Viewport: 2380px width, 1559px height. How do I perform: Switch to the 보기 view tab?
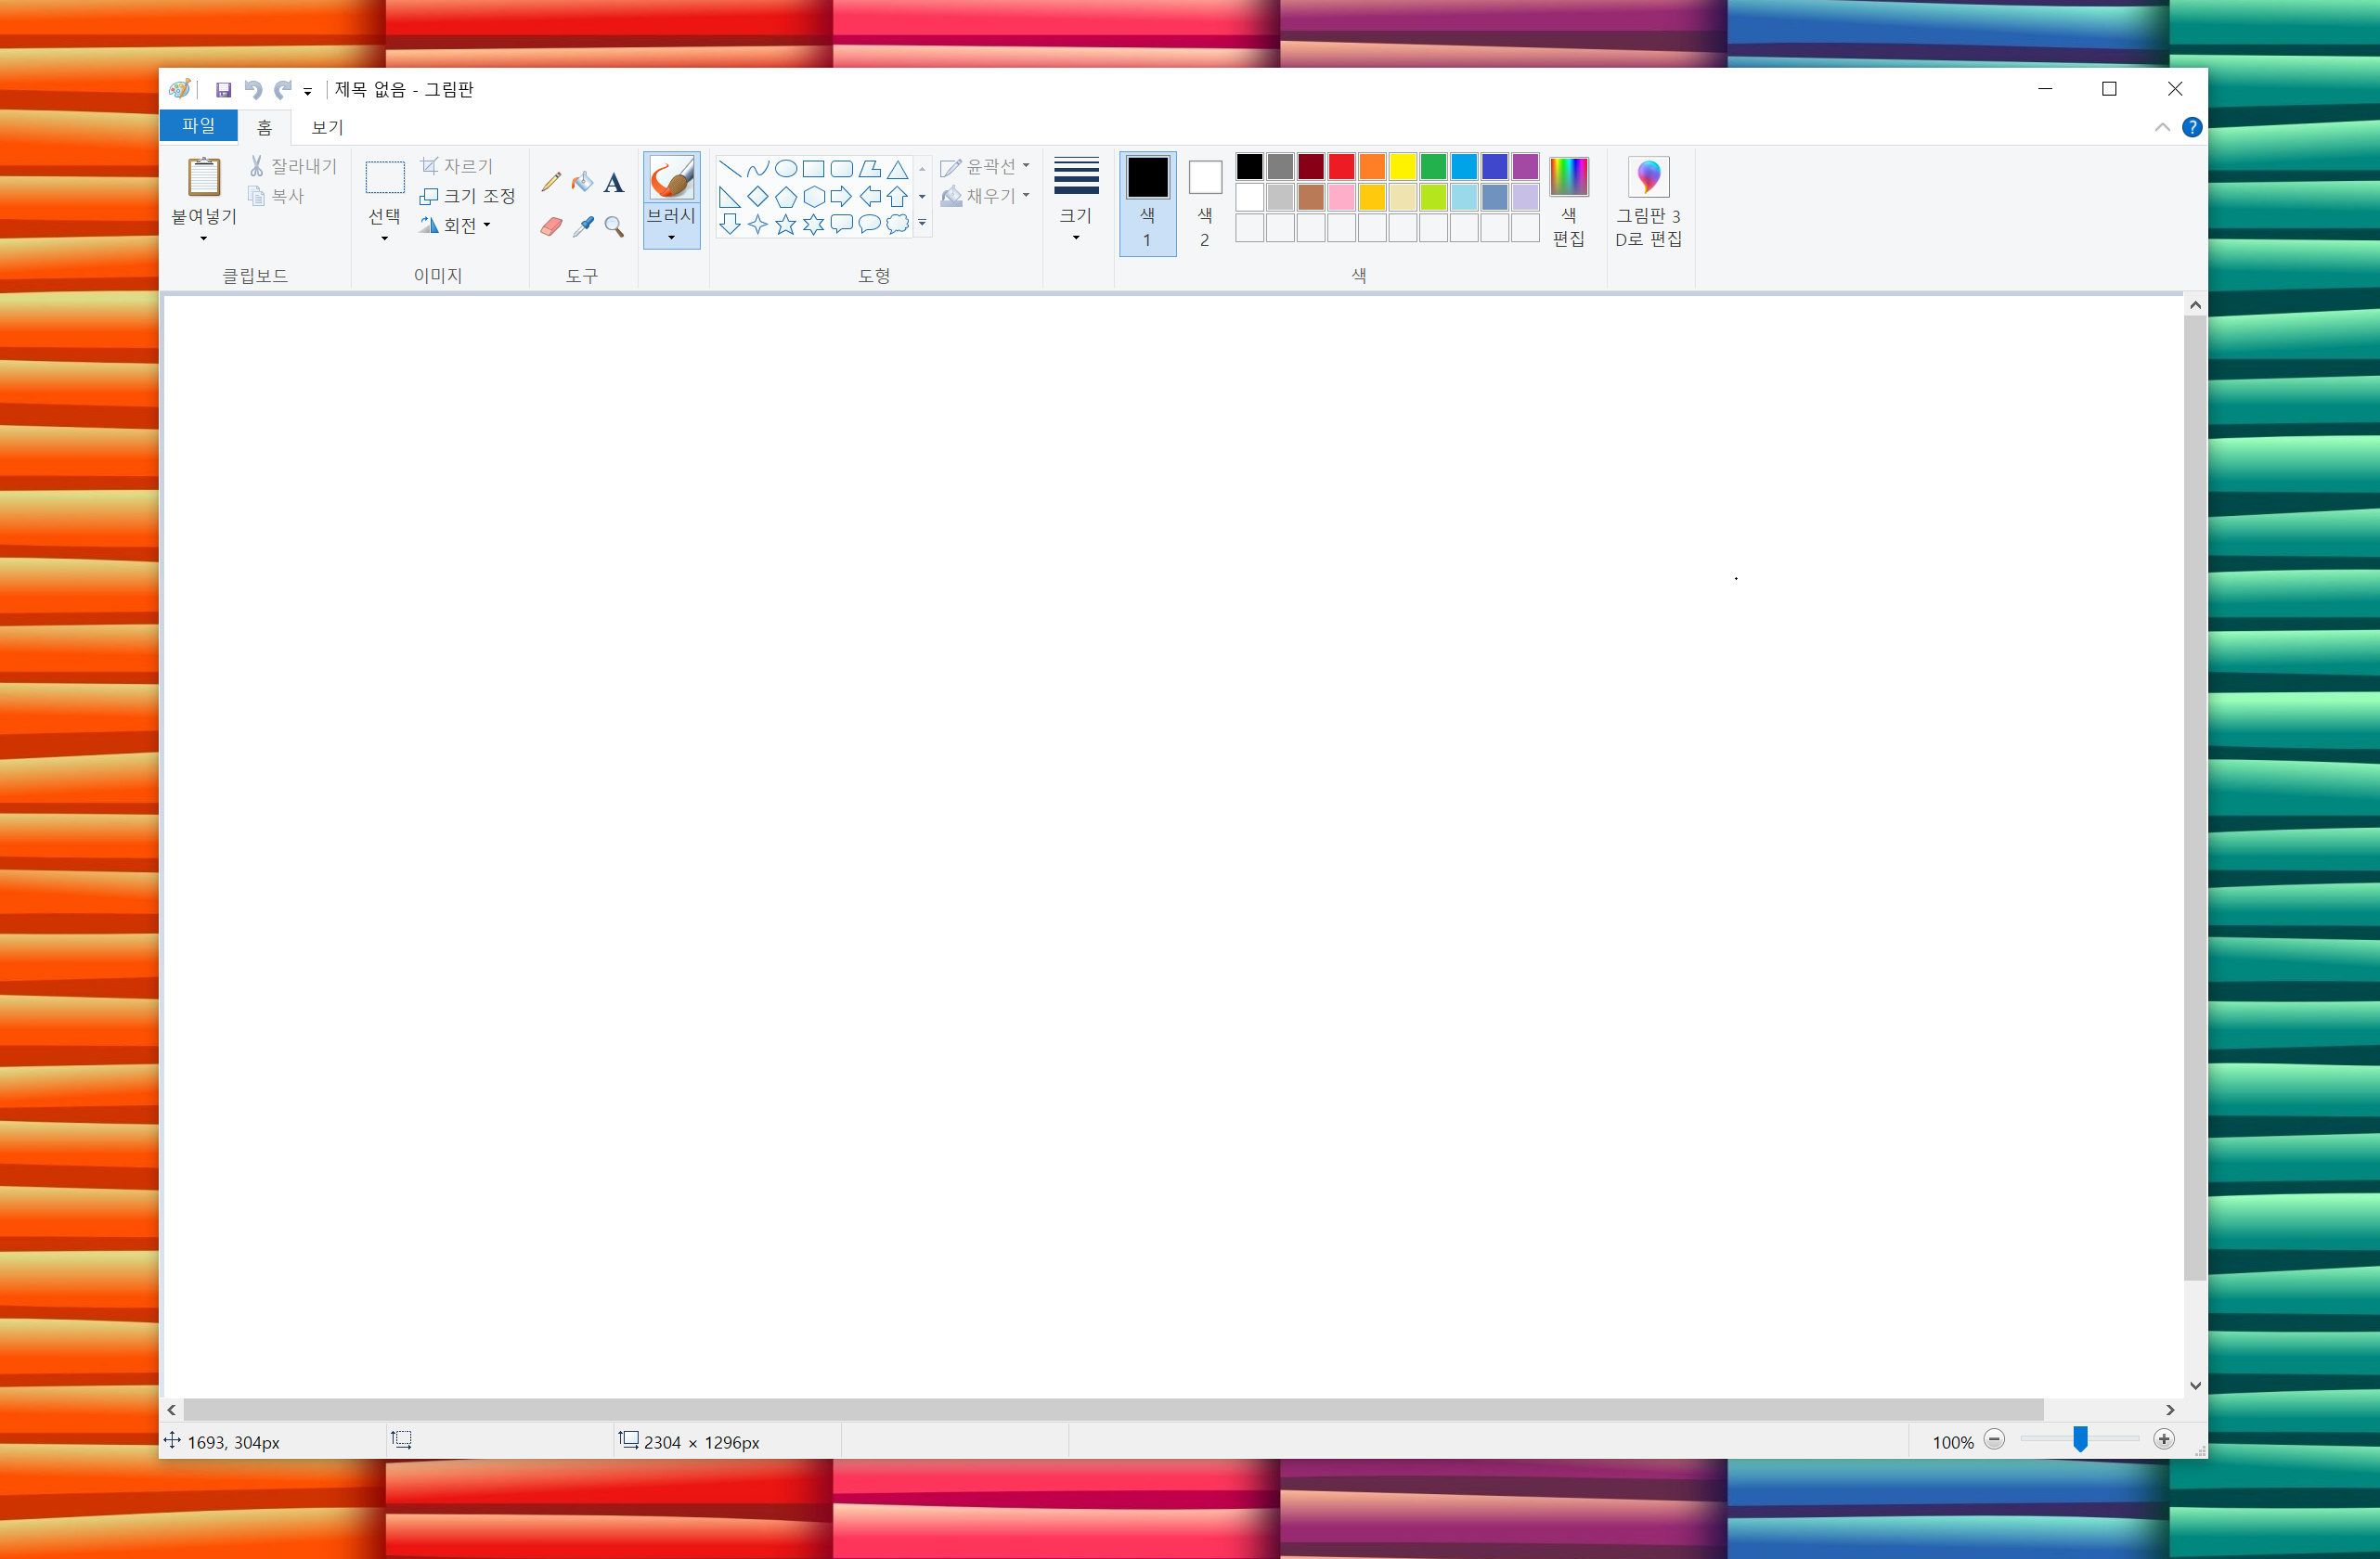pyautogui.click(x=327, y=127)
